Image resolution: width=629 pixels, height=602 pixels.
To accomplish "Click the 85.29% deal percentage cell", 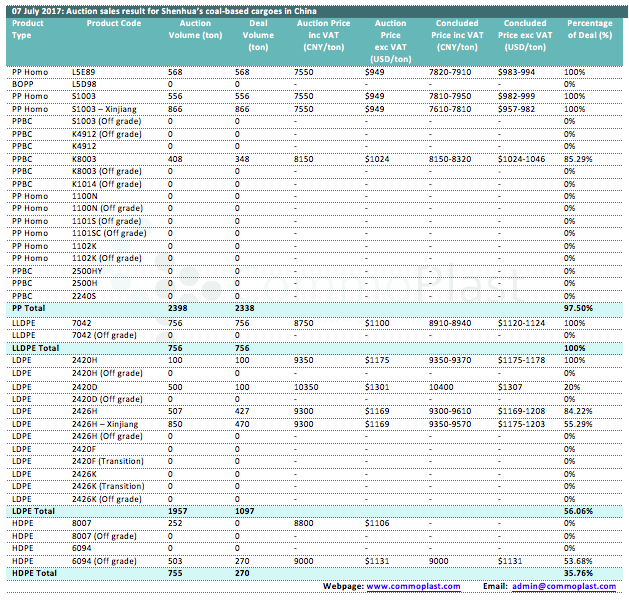I will click(x=578, y=159).
